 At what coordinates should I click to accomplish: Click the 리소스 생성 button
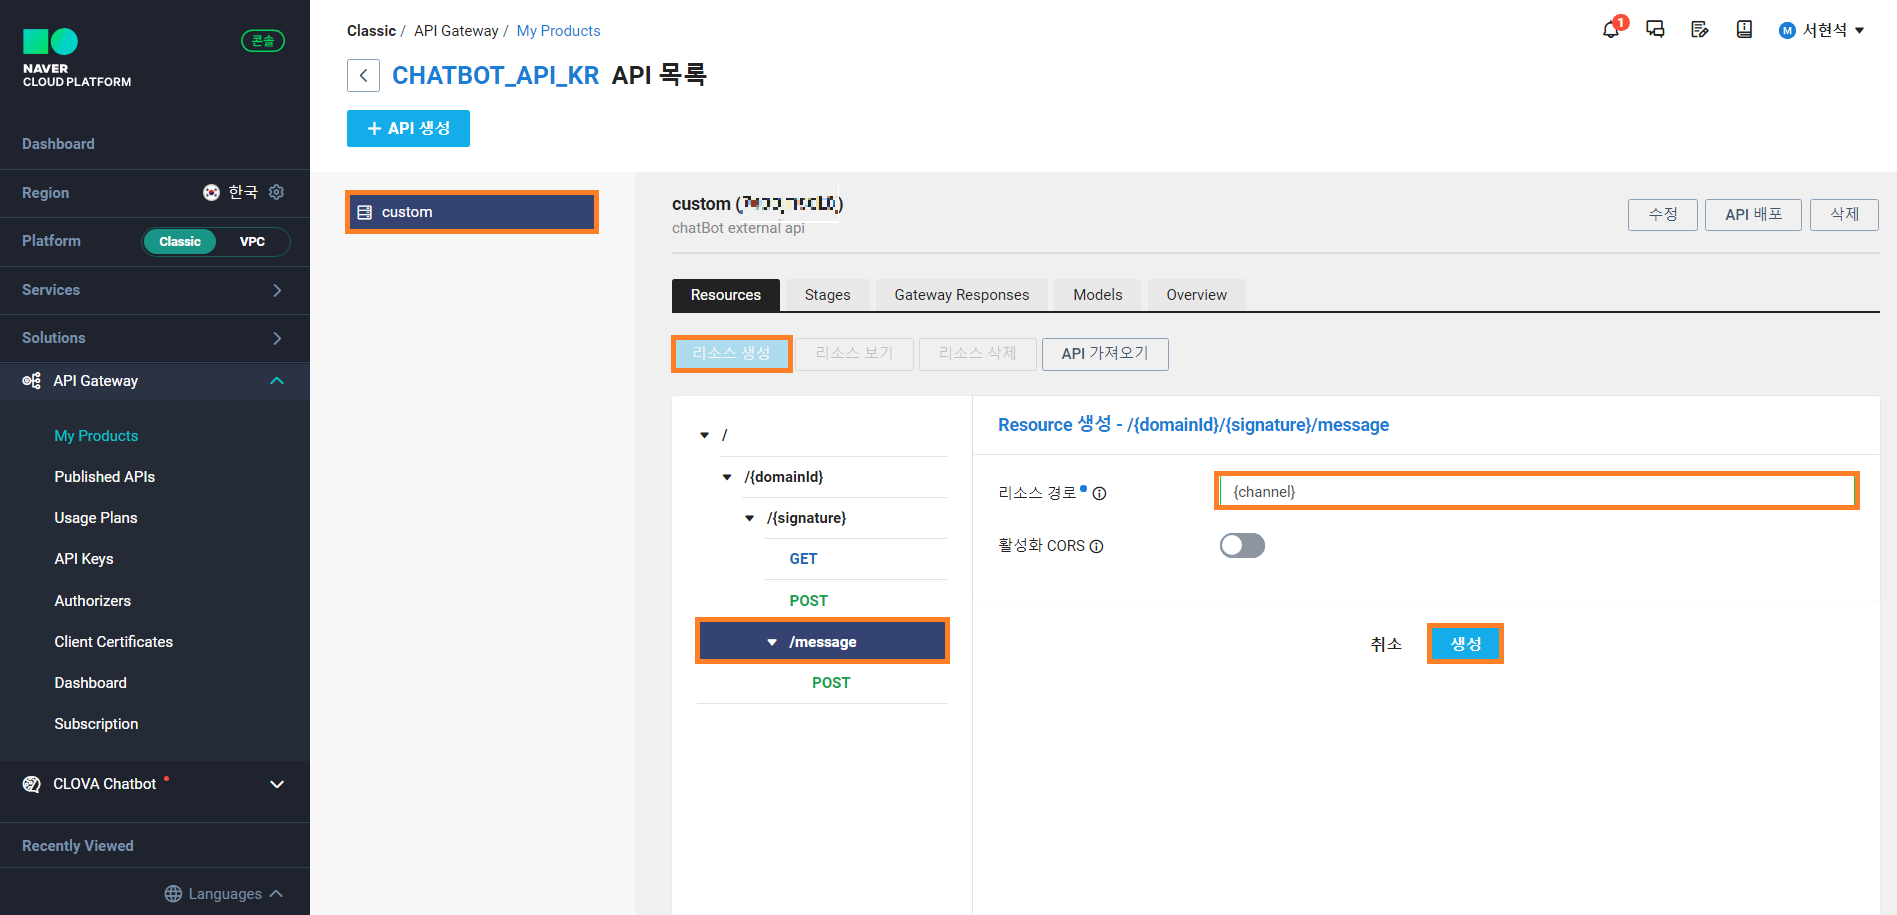point(732,354)
